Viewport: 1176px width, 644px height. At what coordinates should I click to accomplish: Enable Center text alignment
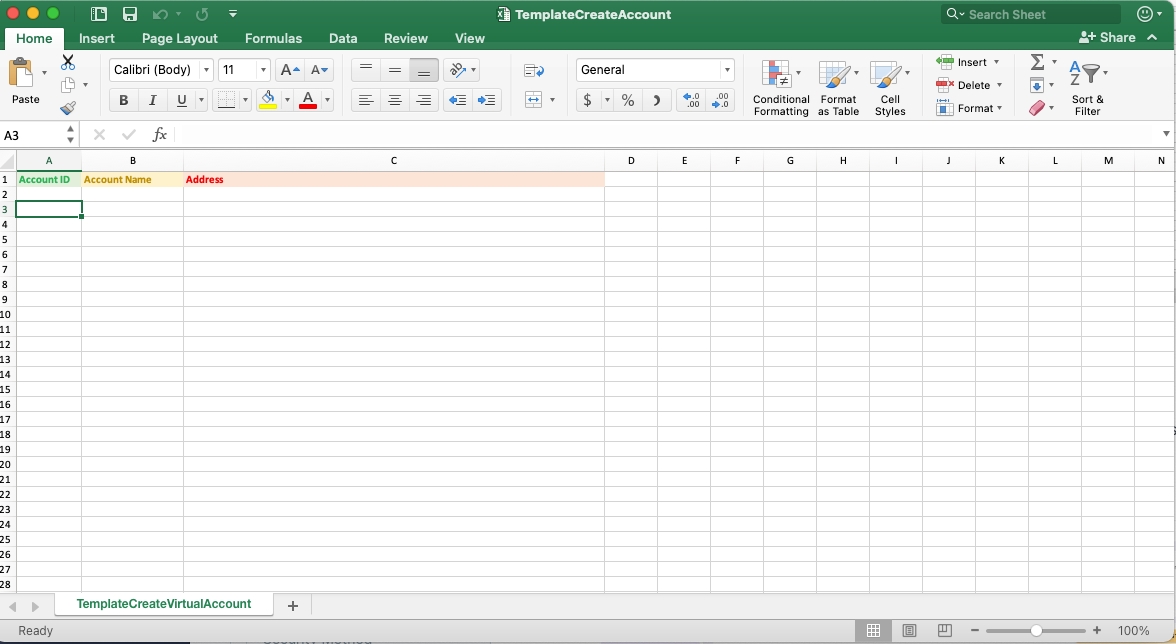[x=395, y=100]
